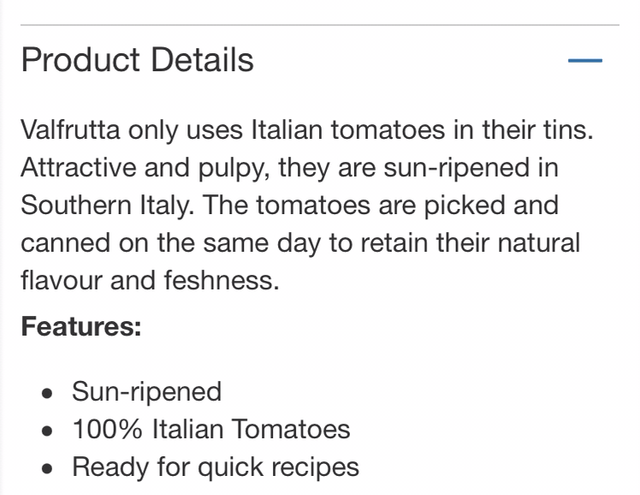The image size is (640, 495).
Task: Click the bullet before Ready for quick recipes
Action: 45,468
